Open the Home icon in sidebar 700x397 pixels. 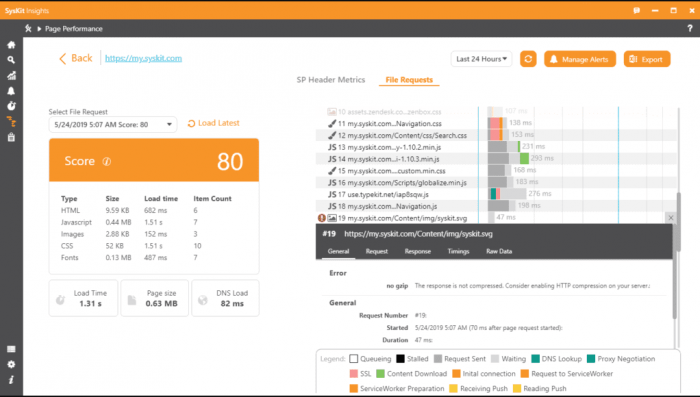(11, 45)
